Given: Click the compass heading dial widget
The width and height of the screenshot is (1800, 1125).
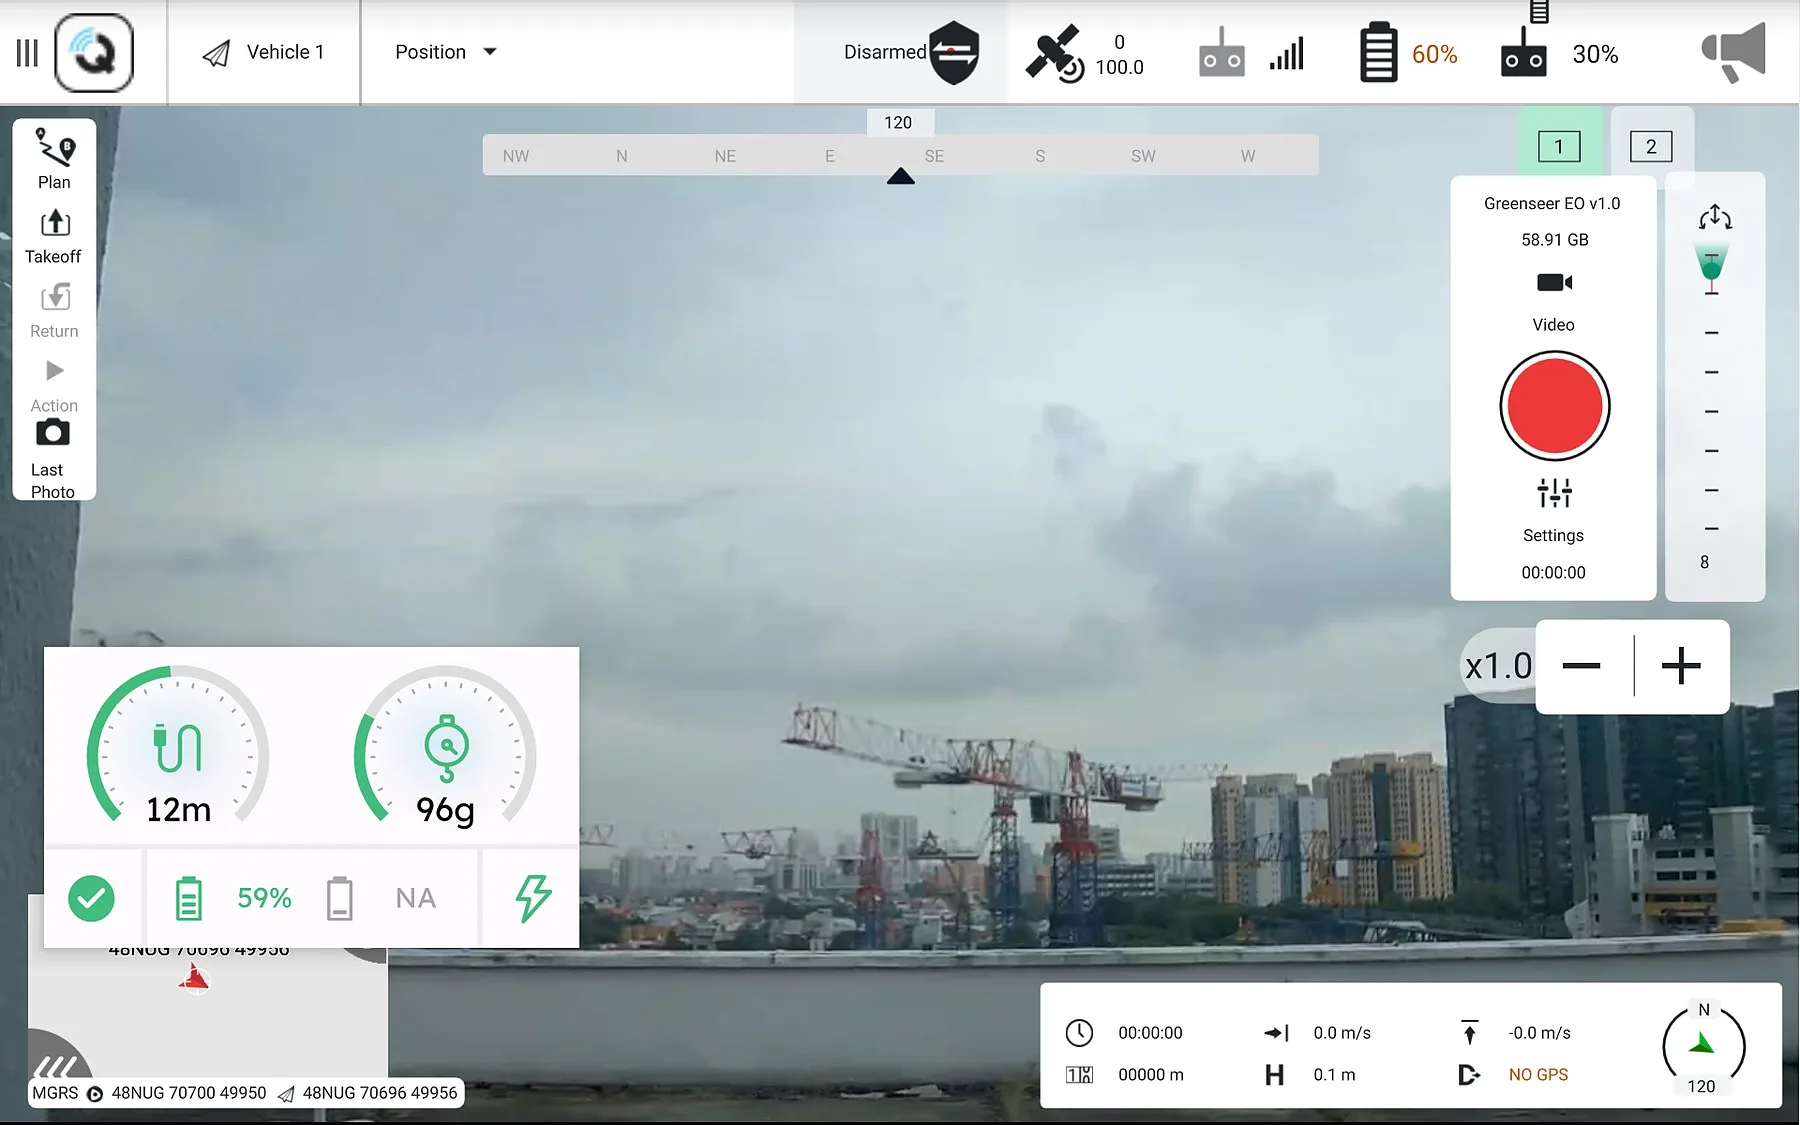Looking at the screenshot, I should tap(1703, 1048).
